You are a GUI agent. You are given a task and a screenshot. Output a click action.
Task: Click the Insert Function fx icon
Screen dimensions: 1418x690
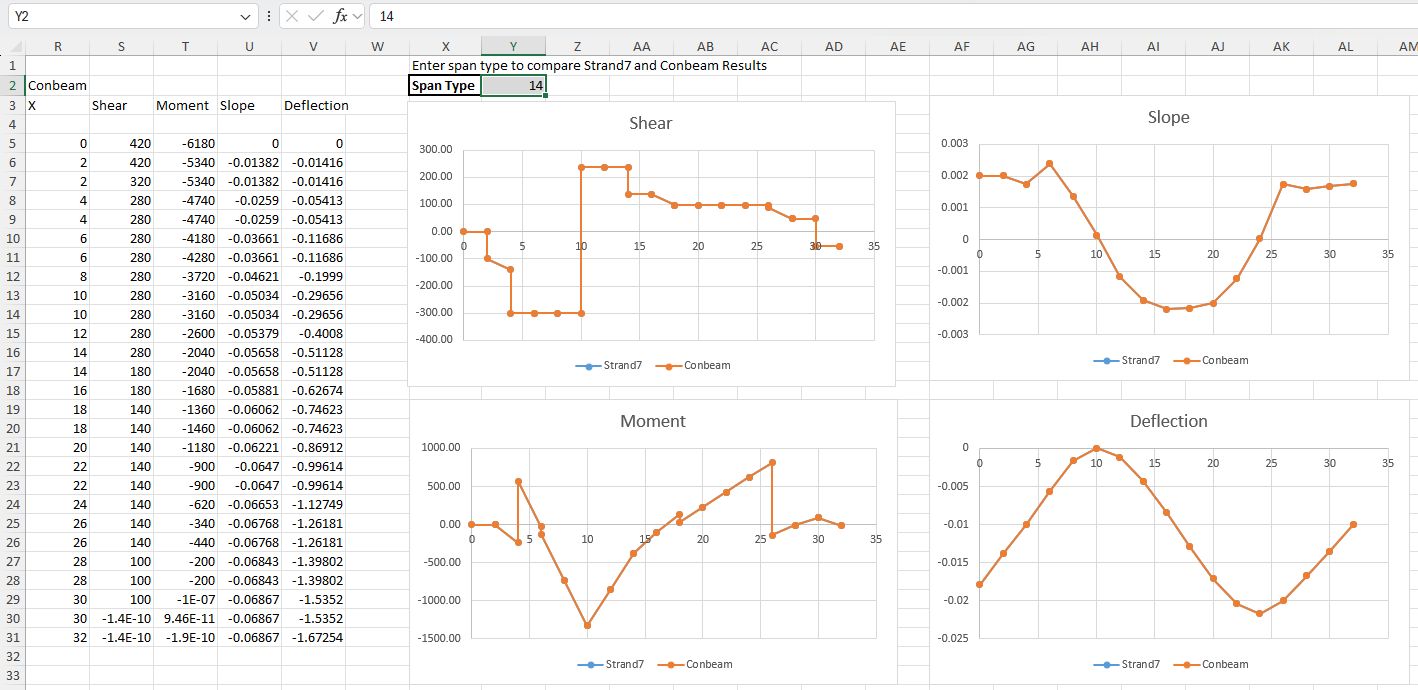coord(342,16)
